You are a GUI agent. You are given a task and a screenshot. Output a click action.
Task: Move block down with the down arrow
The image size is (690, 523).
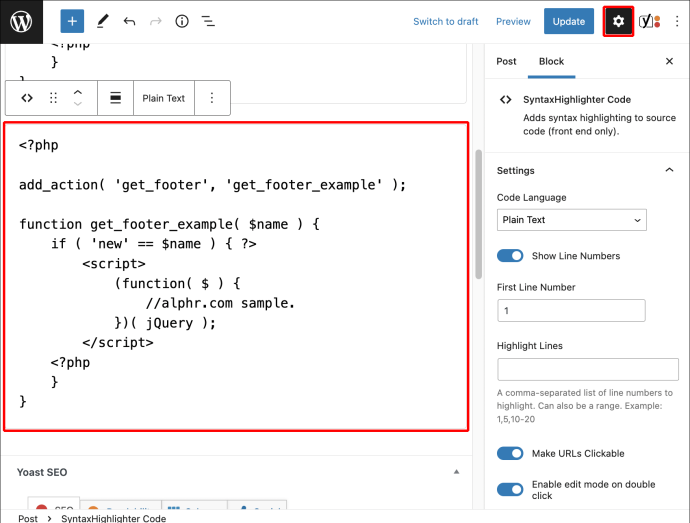click(78, 104)
